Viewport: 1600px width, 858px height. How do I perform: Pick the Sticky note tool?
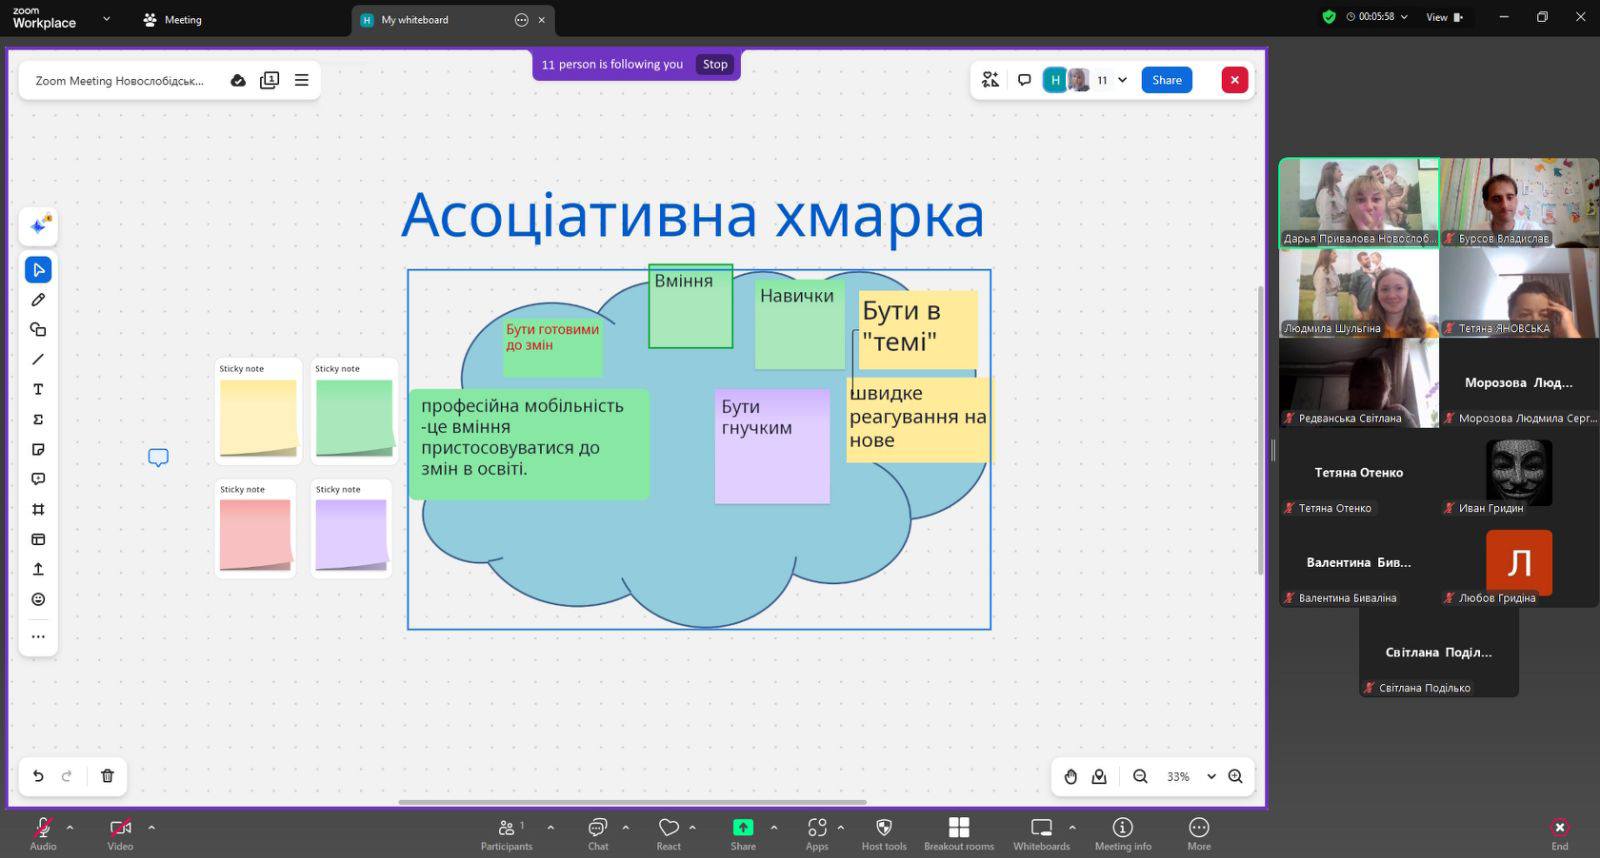pos(38,449)
